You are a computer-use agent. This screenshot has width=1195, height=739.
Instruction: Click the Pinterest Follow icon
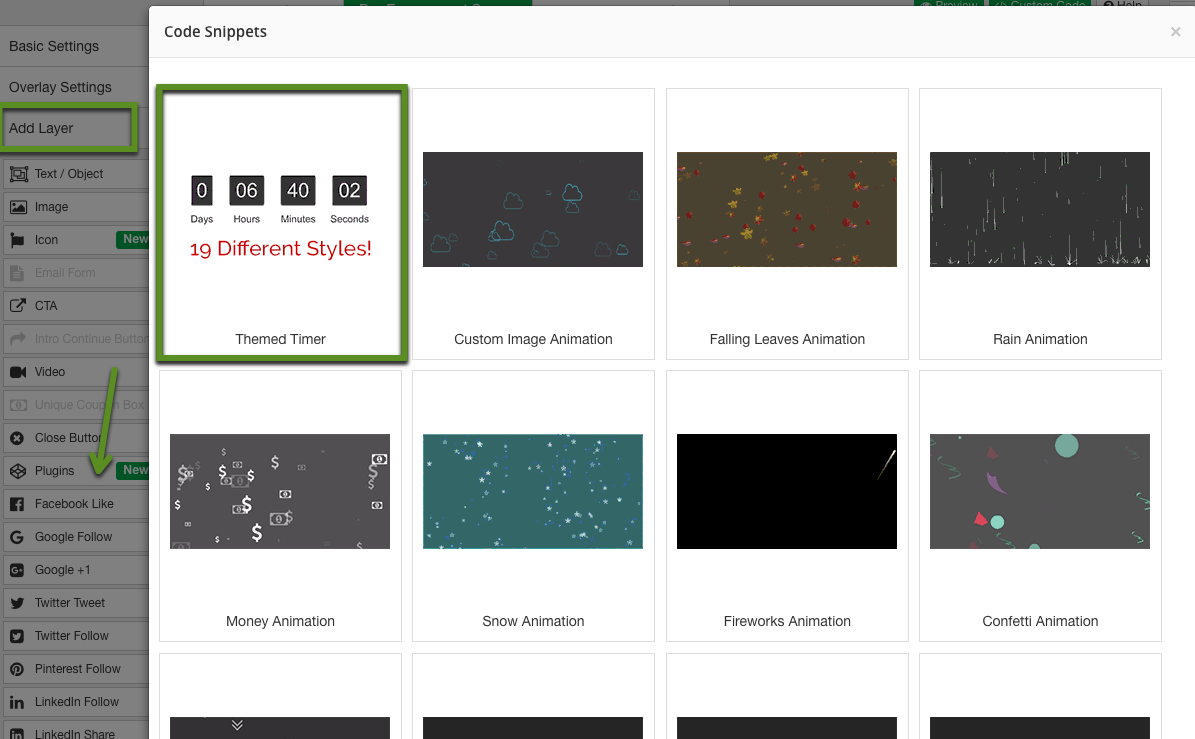coord(18,669)
